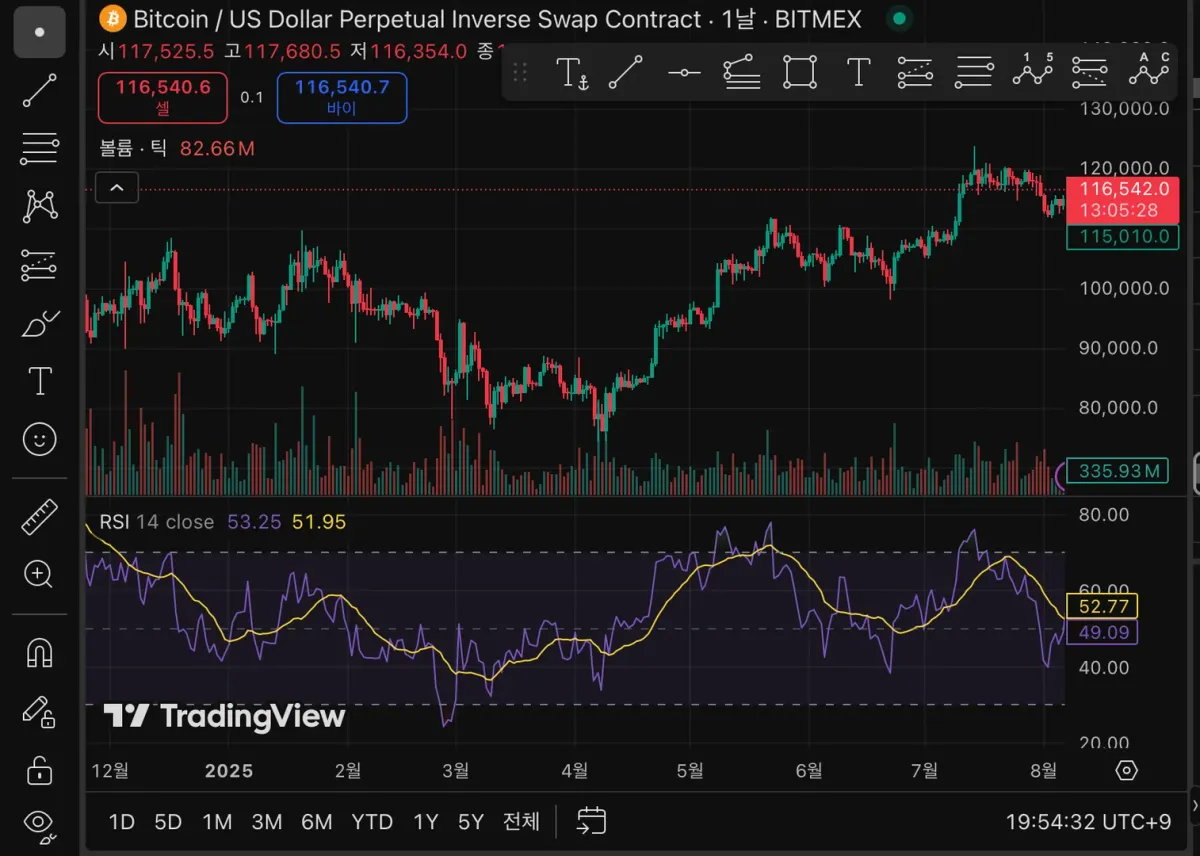Open the emoji icons tool
Viewport: 1200px width, 856px height.
point(40,439)
